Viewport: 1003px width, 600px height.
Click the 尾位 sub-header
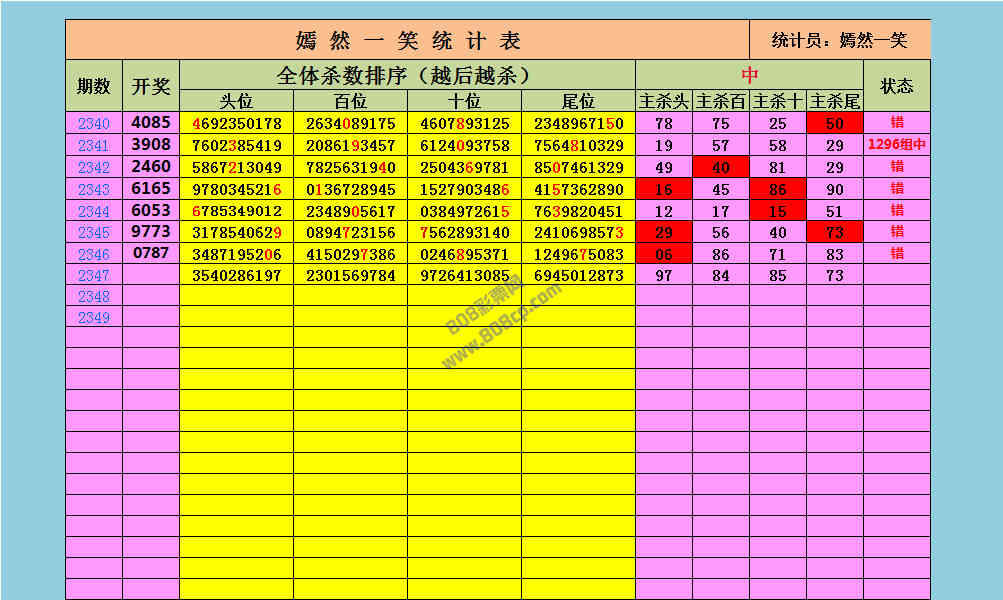click(578, 101)
